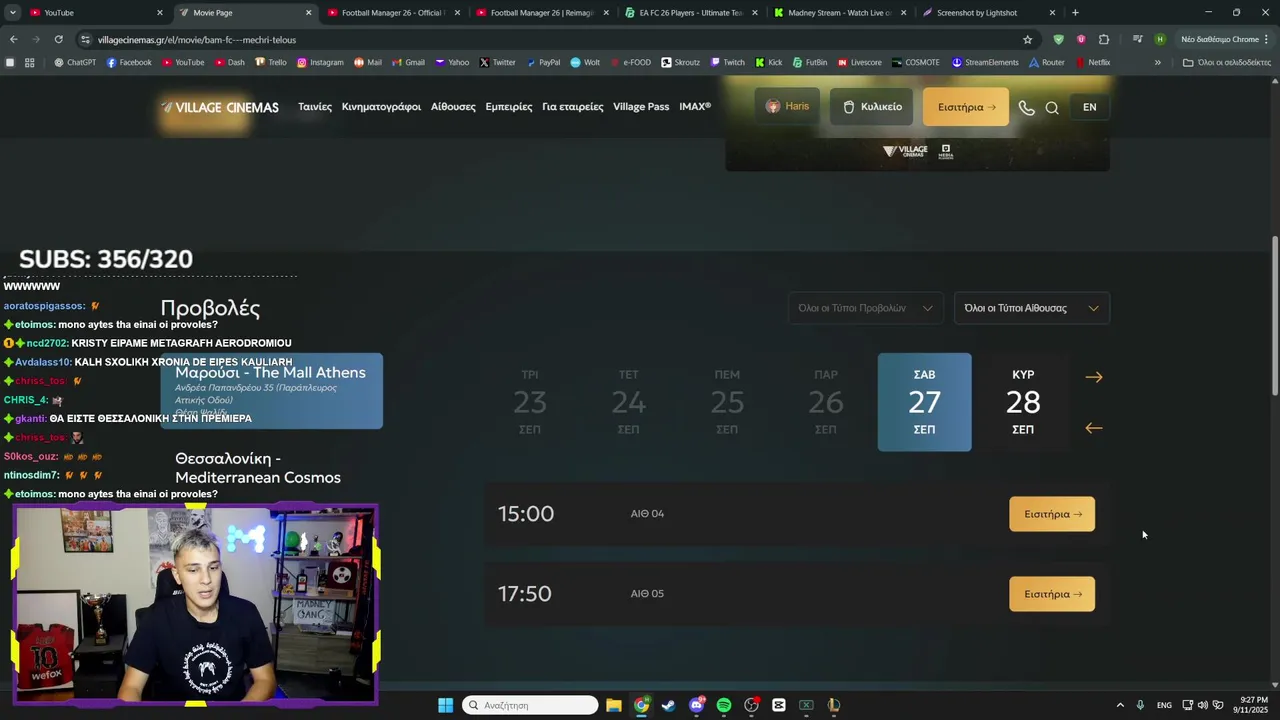Reload the page

[x=58, y=39]
